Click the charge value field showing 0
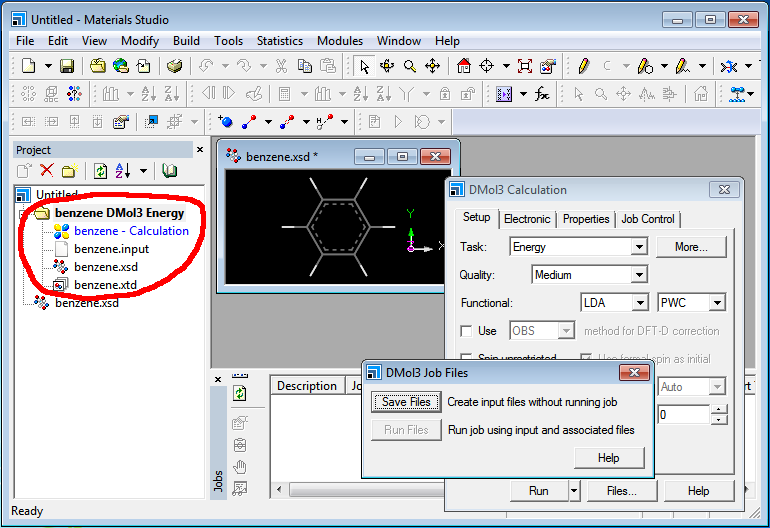770x528 pixels. click(683, 415)
